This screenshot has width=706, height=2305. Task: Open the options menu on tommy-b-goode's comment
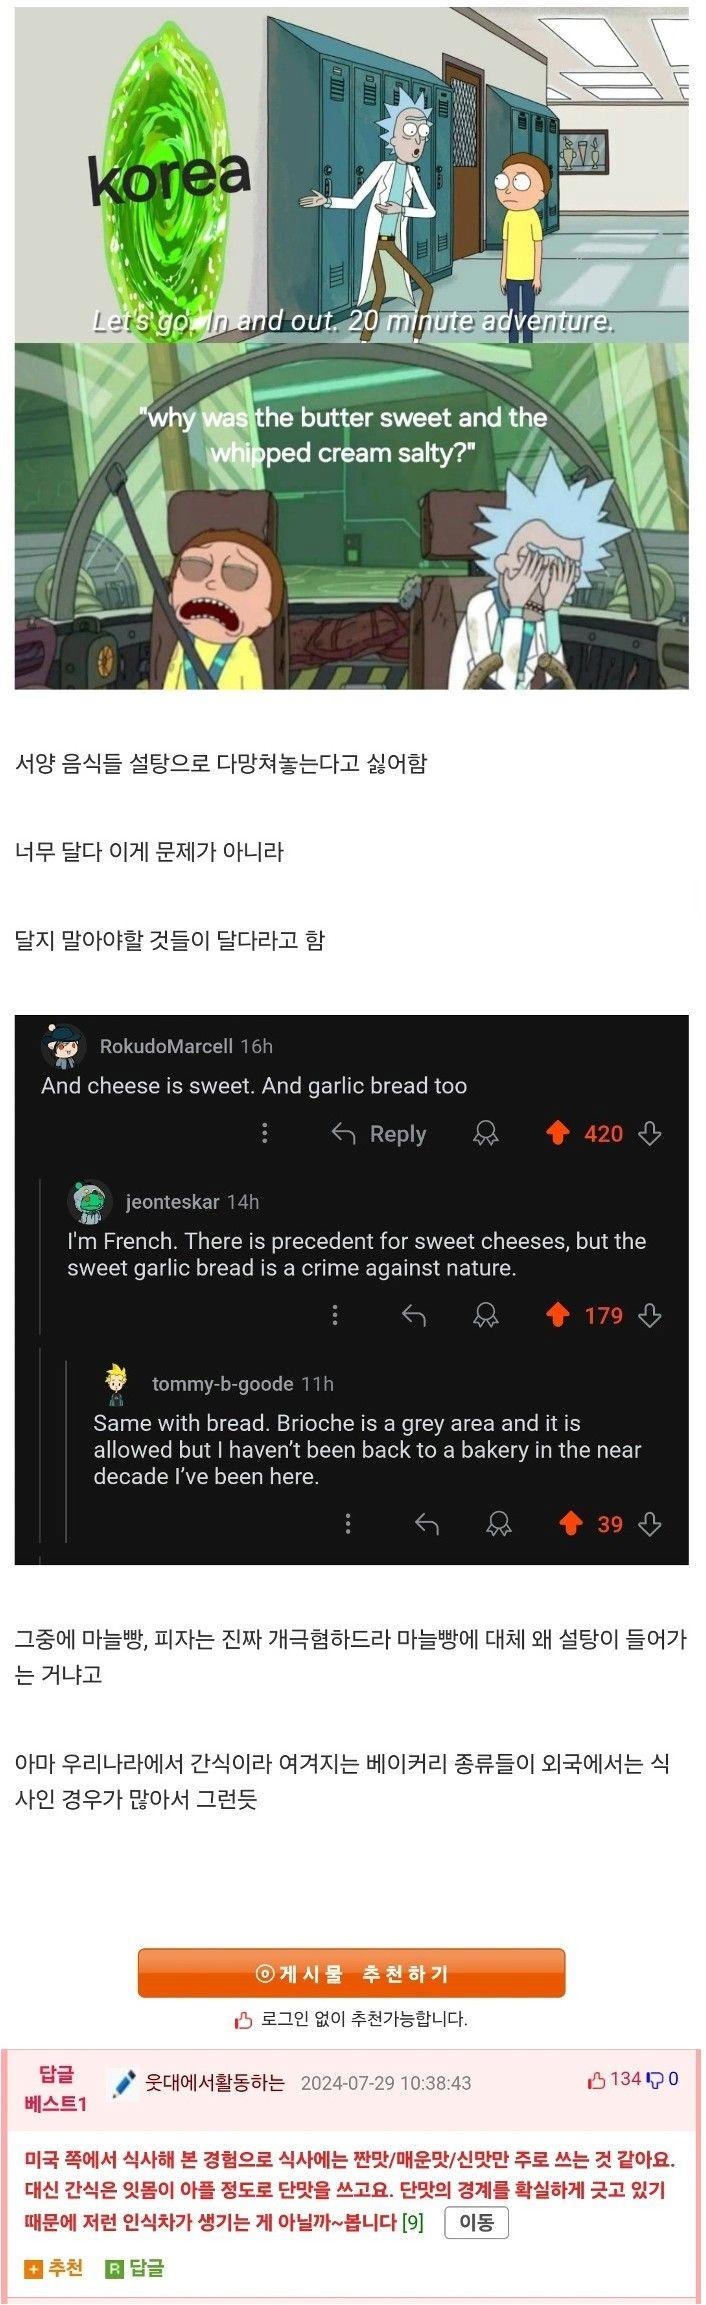pyautogui.click(x=348, y=1524)
